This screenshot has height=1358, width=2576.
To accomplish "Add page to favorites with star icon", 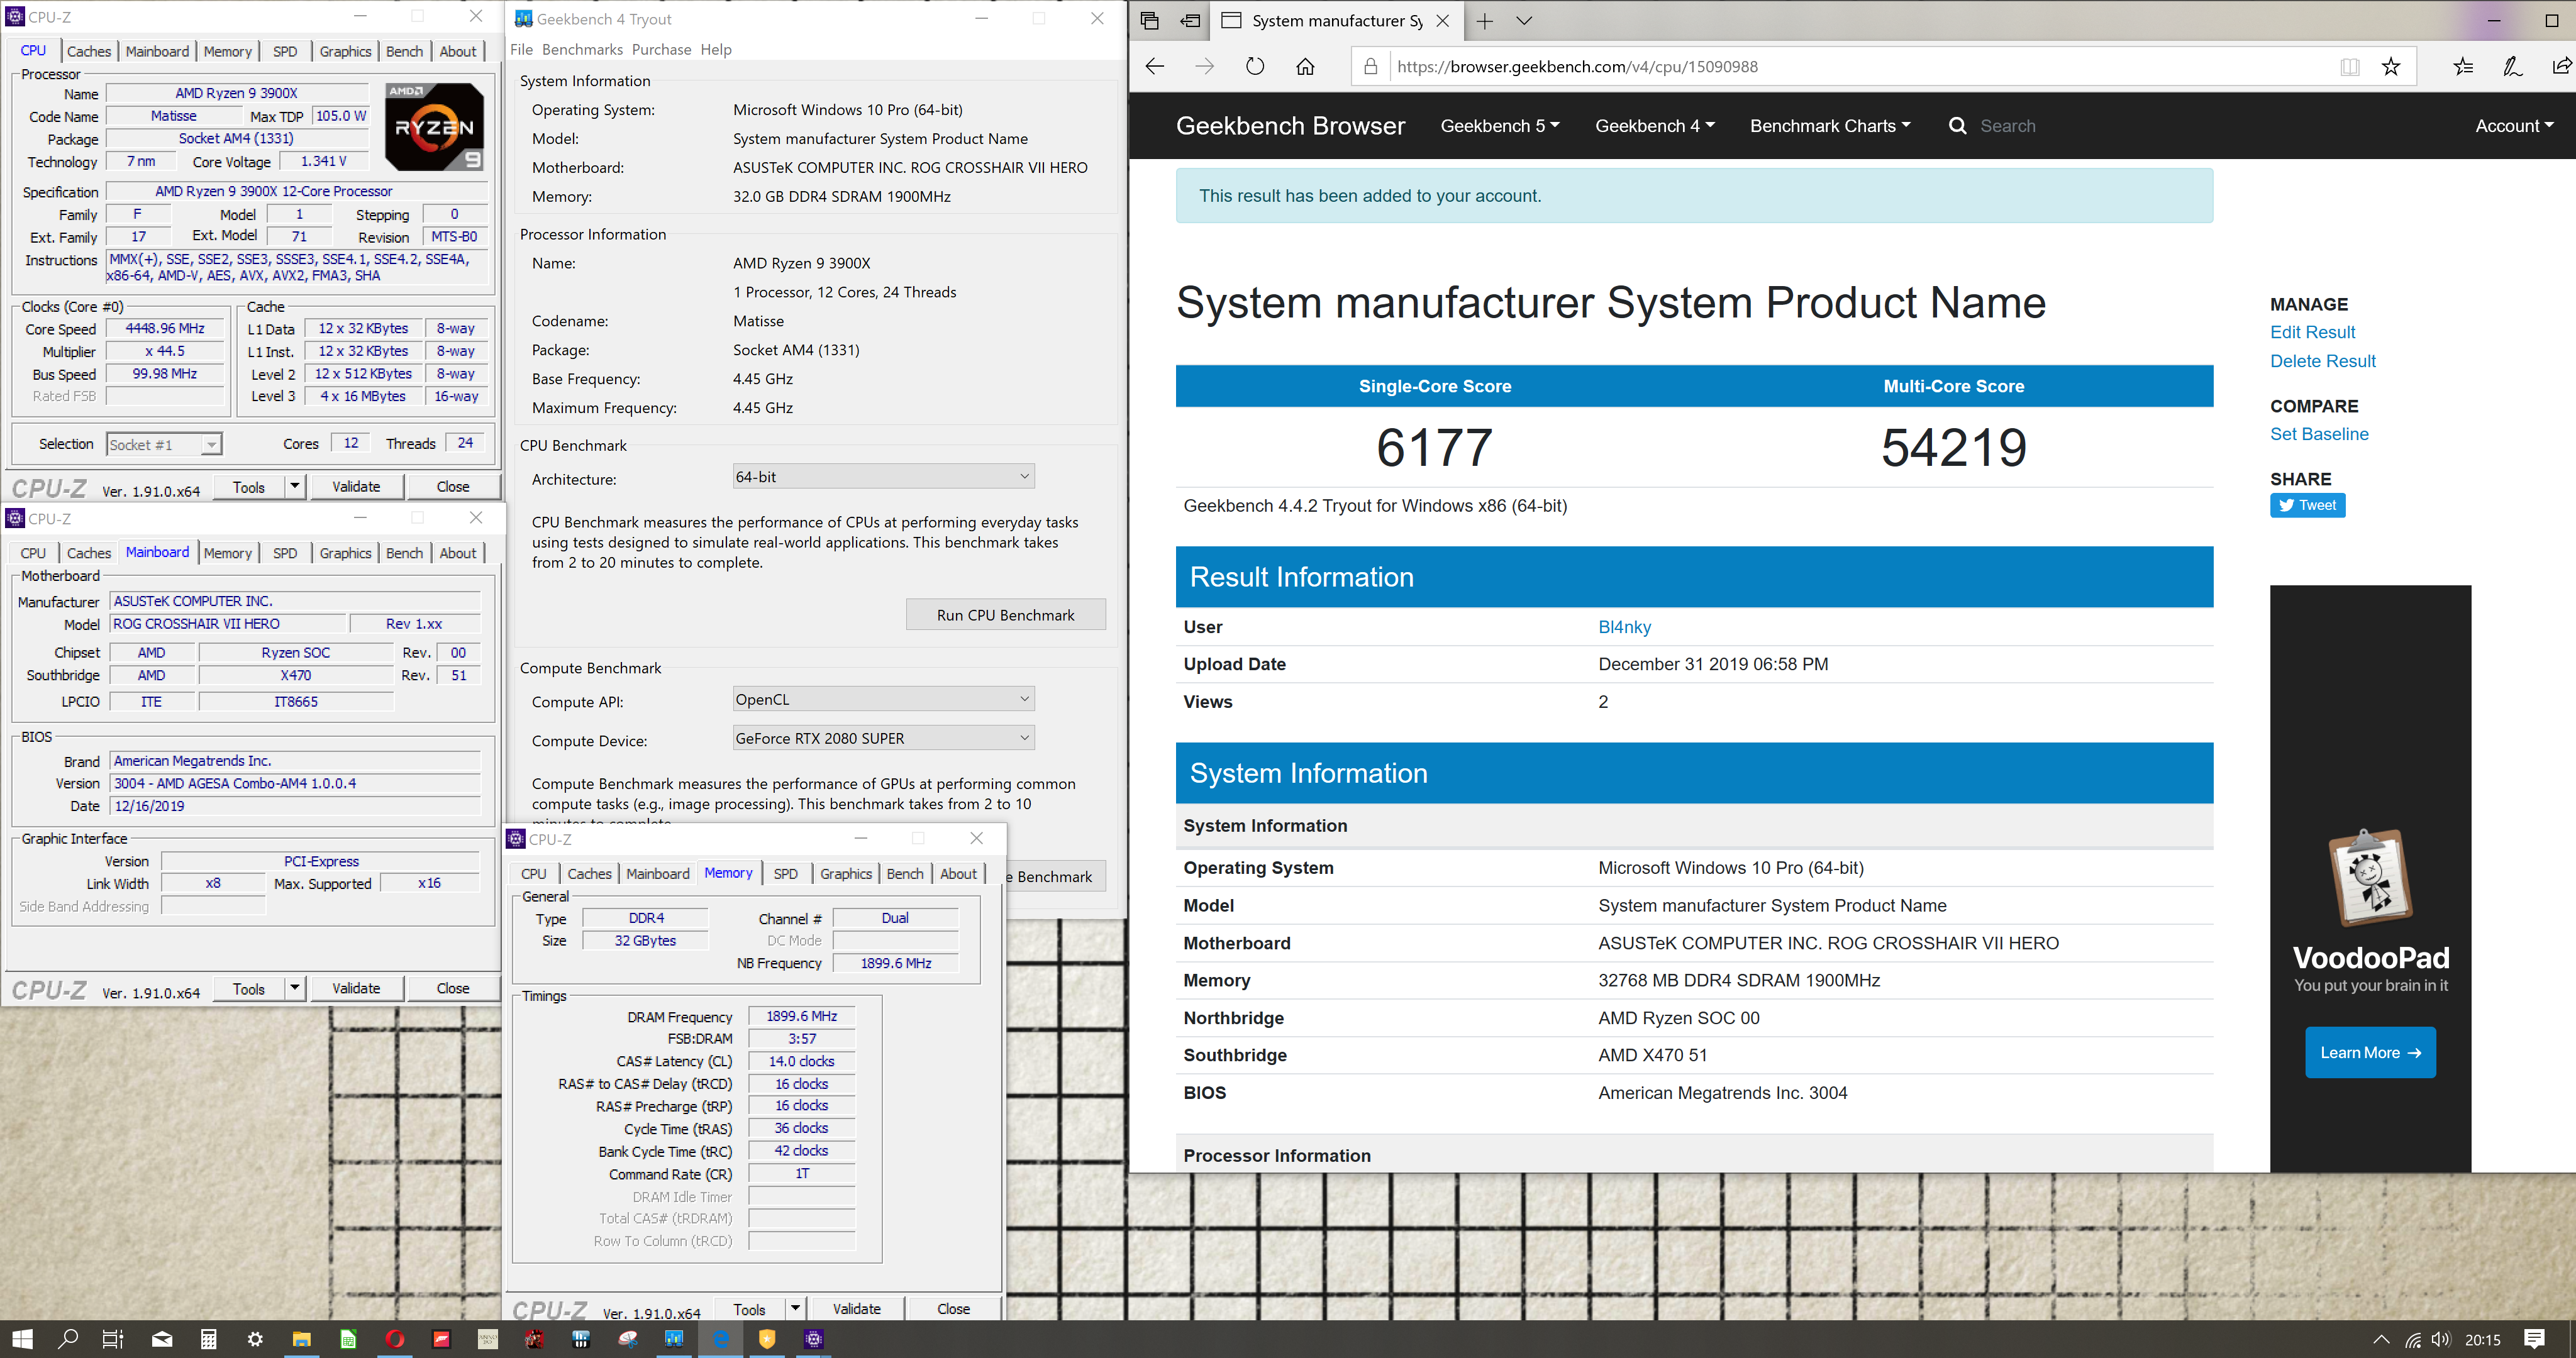I will 2391,66.
